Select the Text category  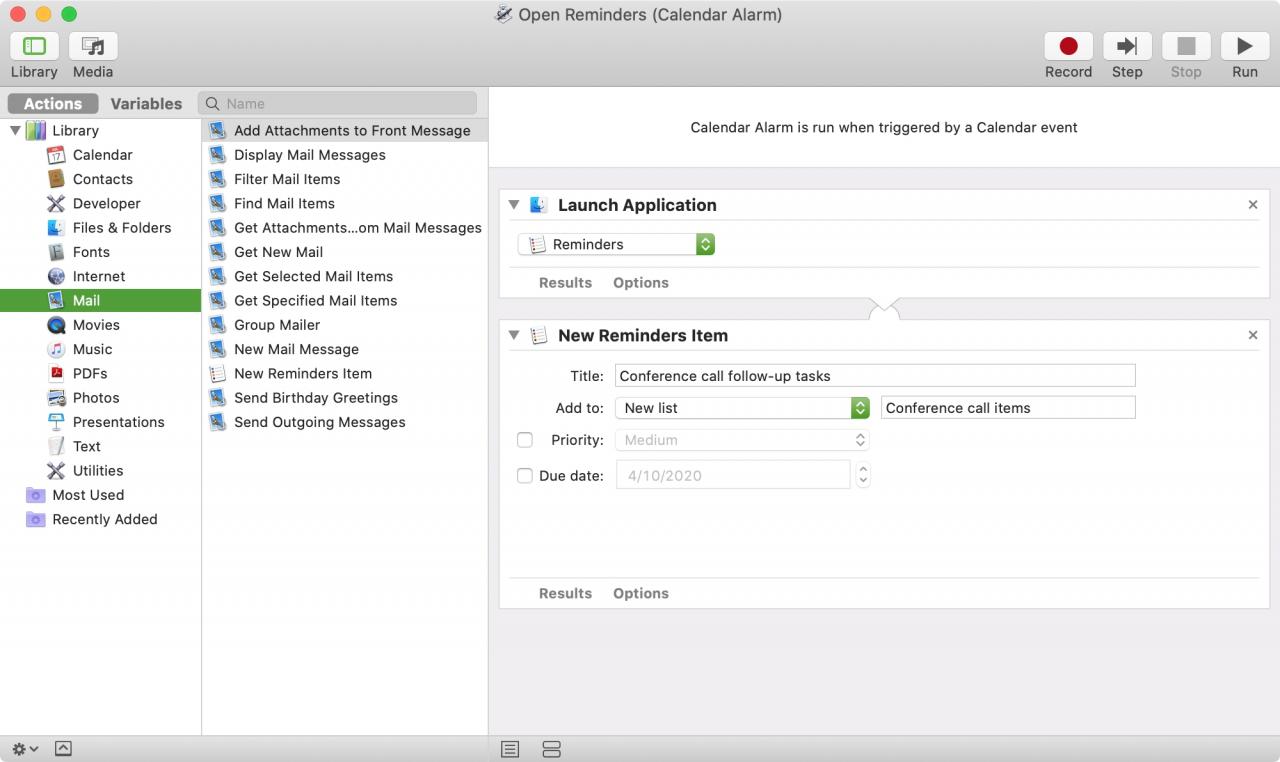click(x=100, y=446)
